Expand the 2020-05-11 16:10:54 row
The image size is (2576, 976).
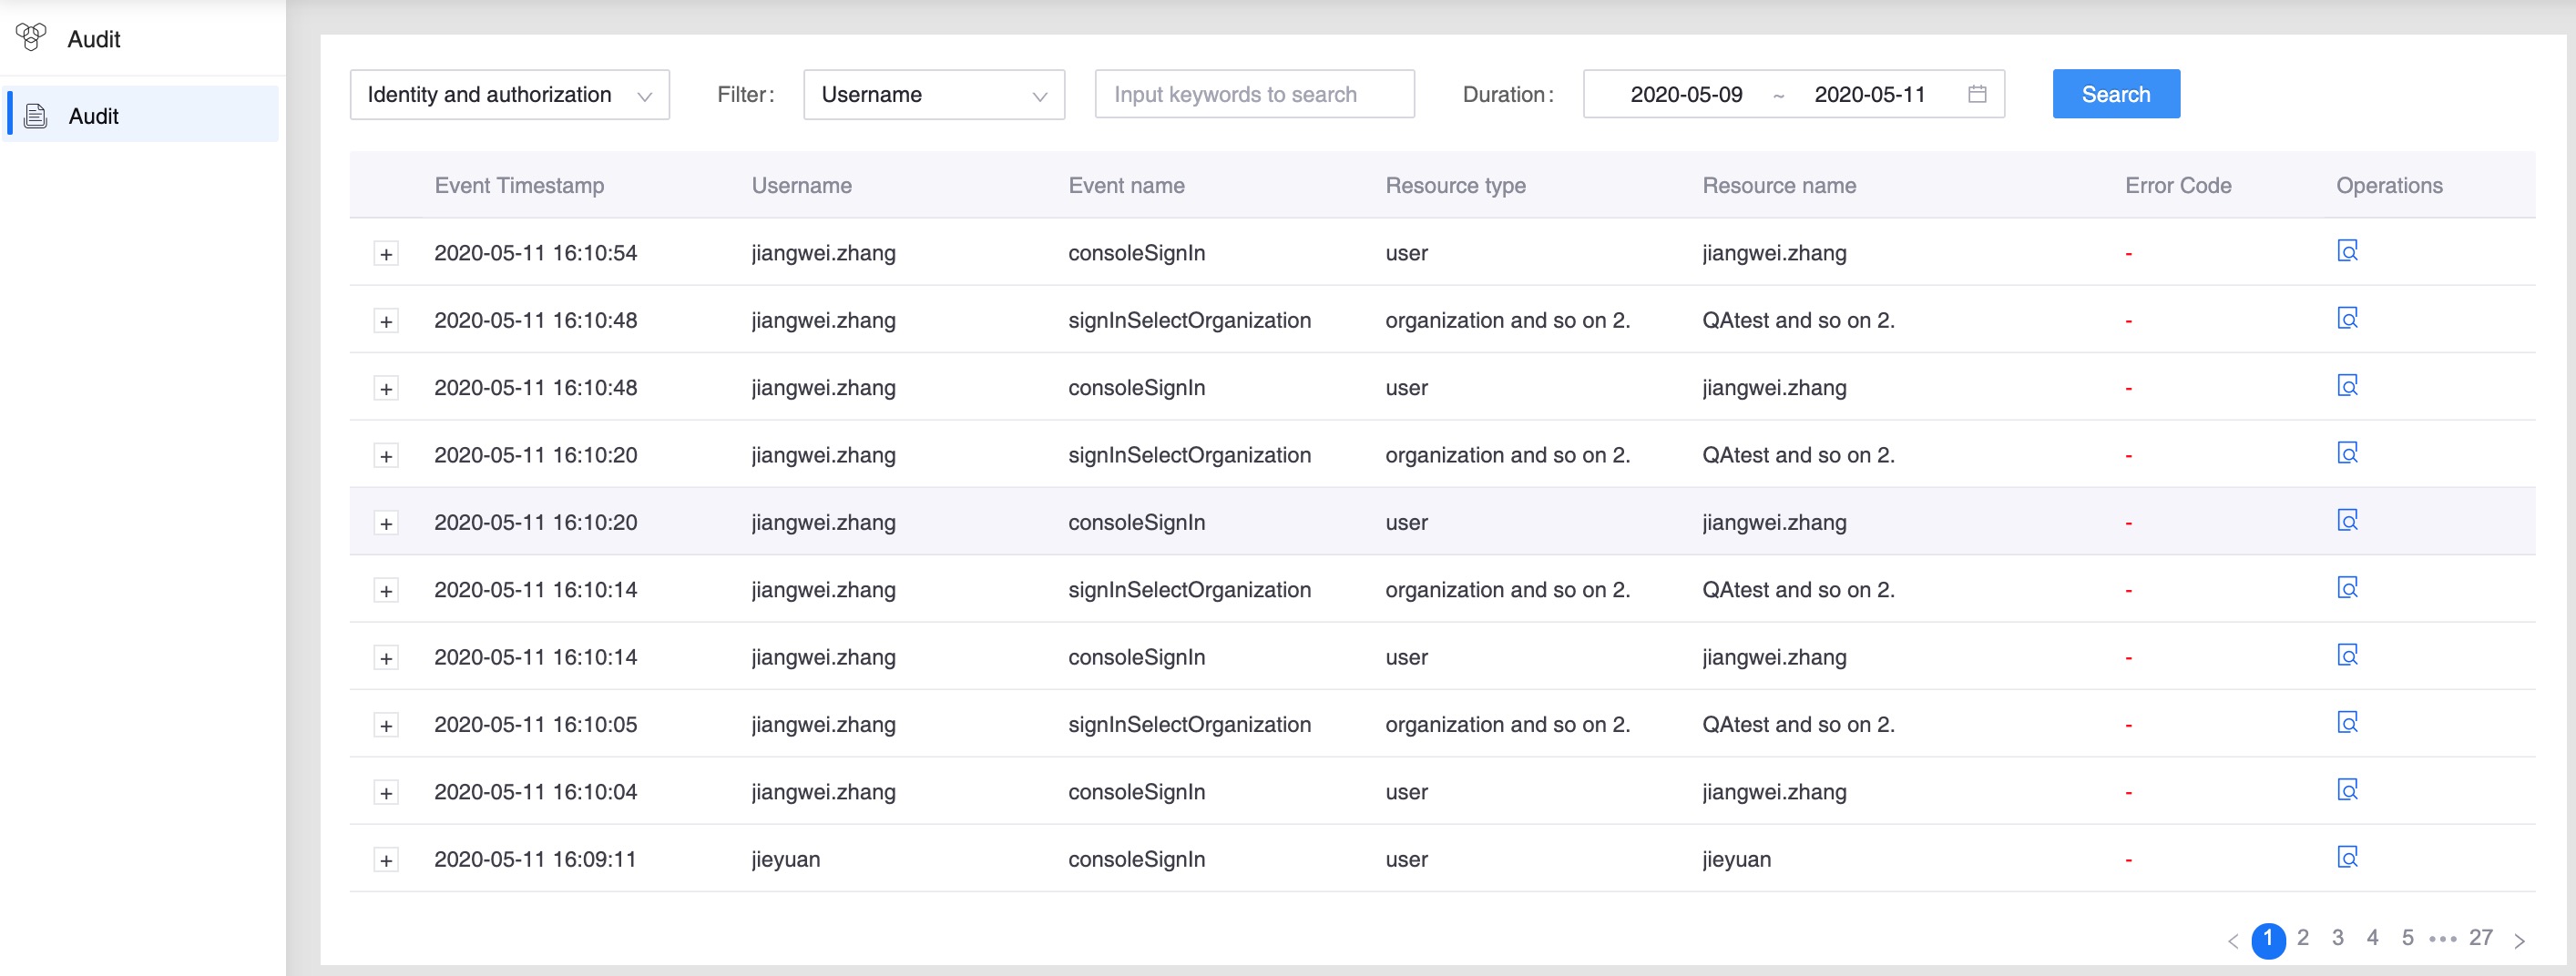click(386, 254)
